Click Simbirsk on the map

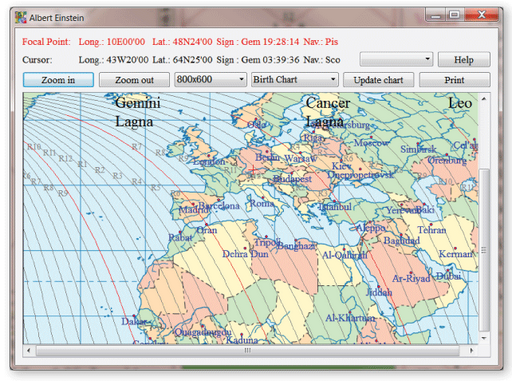418,149
